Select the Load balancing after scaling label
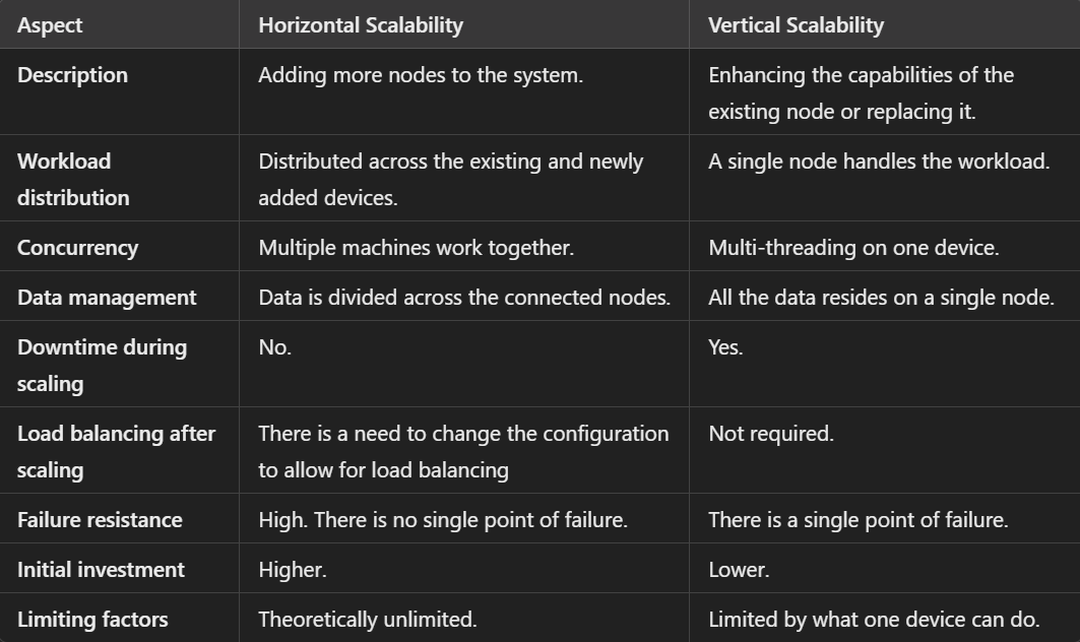1080x642 pixels. tap(116, 451)
